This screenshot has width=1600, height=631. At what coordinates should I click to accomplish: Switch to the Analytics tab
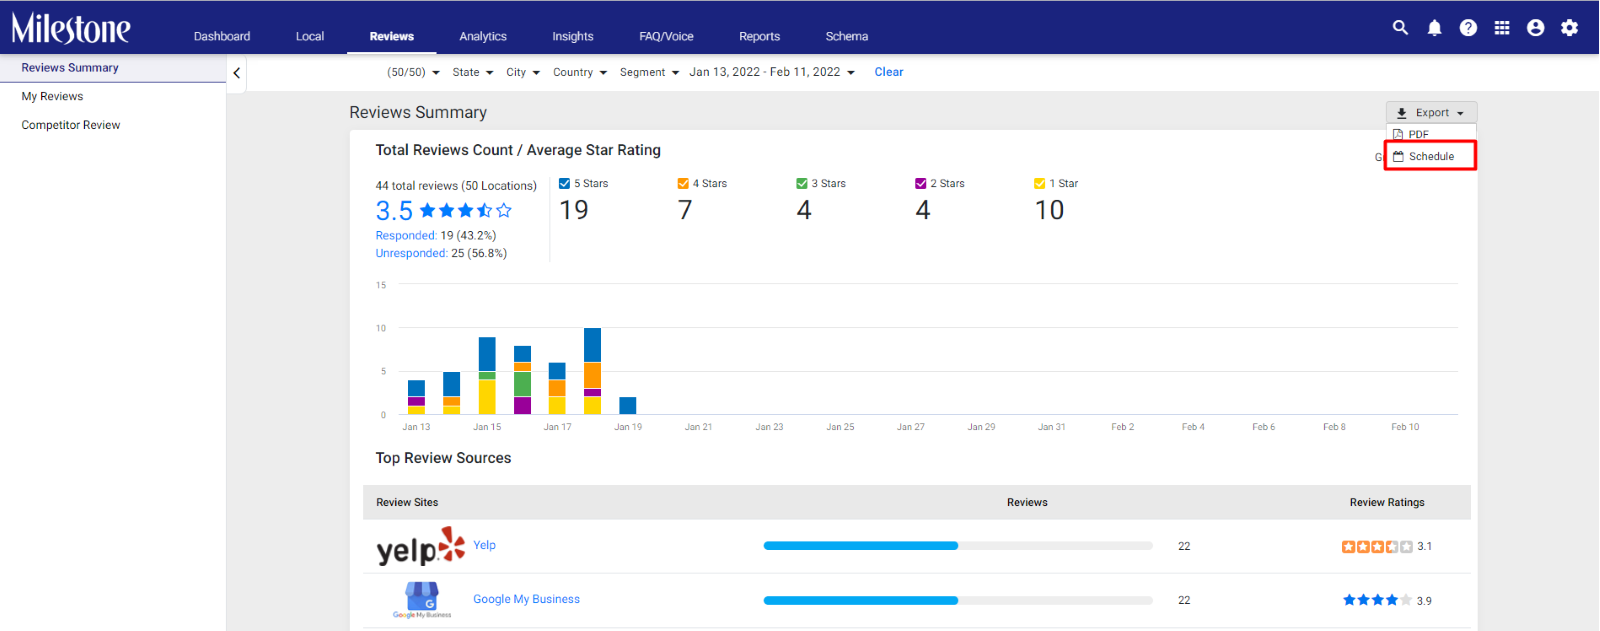click(x=483, y=36)
